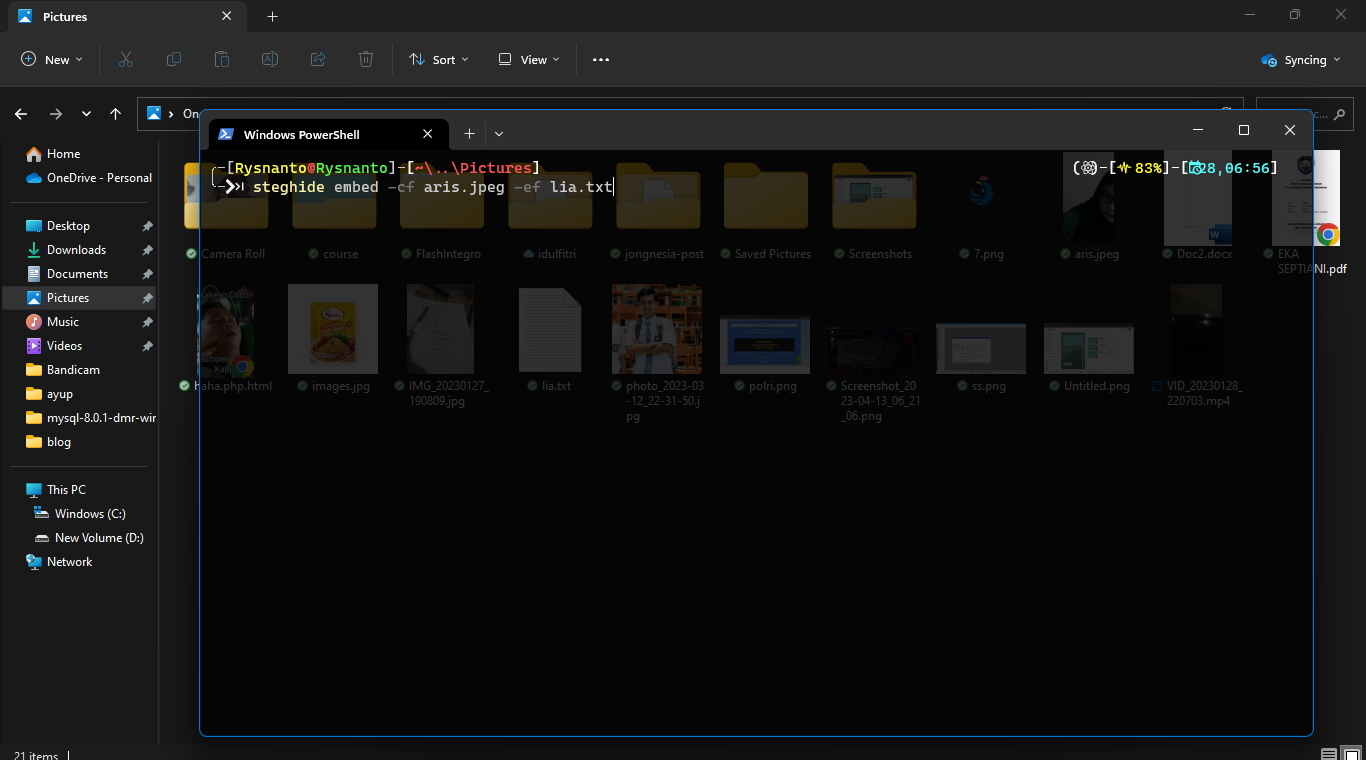Open a new PowerShell tab with plus button

point(469,134)
